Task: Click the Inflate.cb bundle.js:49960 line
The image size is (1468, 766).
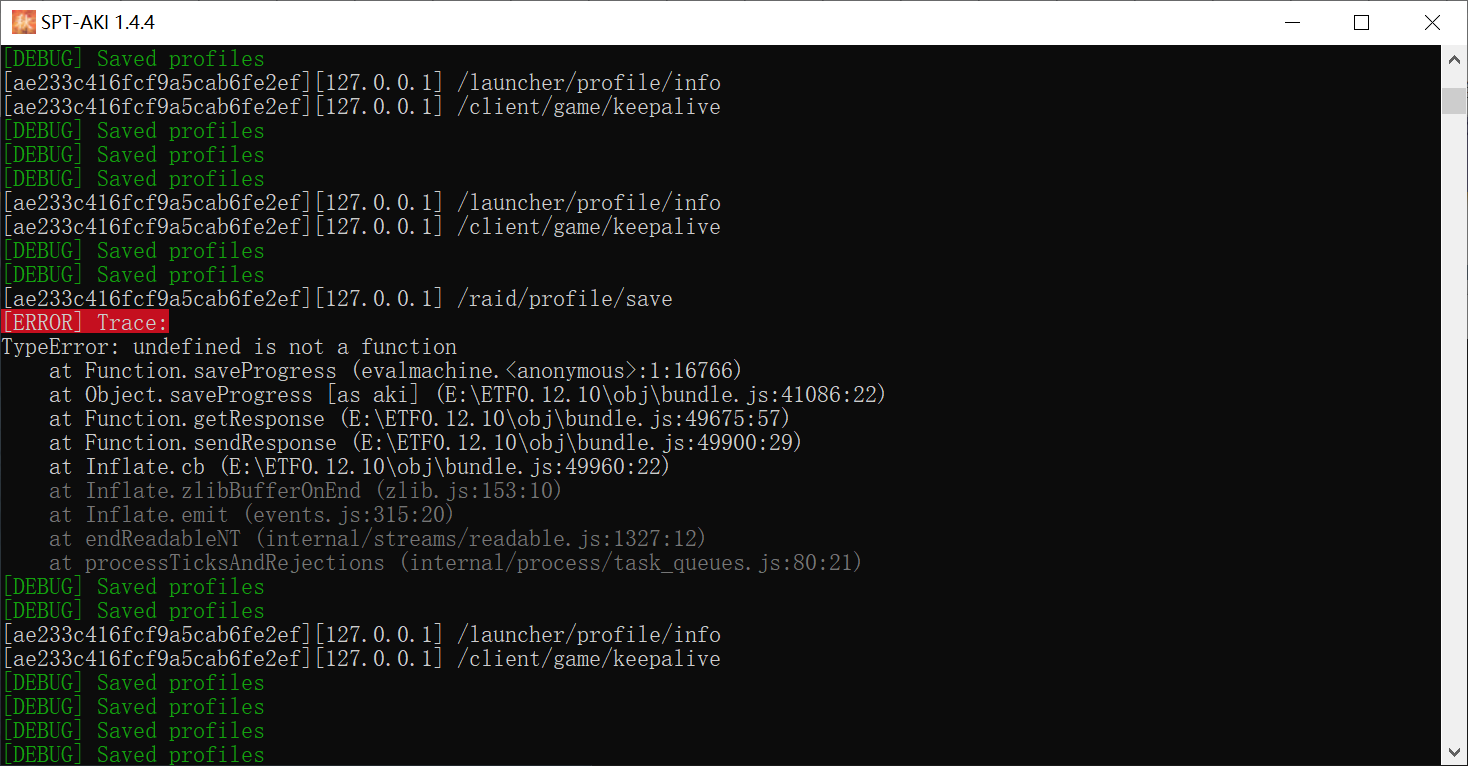Action: 359,467
